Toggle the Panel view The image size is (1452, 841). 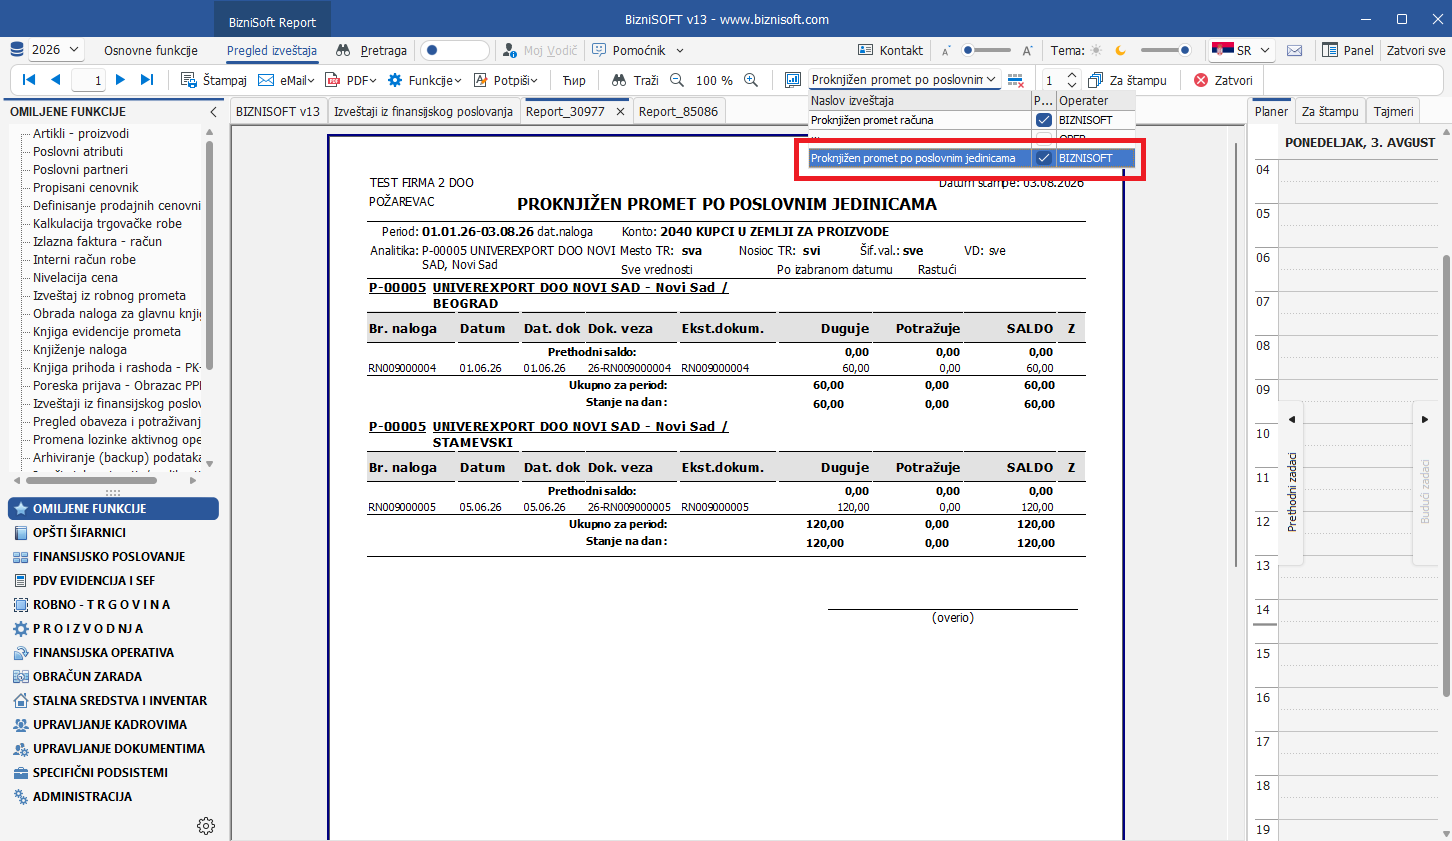tap(1347, 50)
